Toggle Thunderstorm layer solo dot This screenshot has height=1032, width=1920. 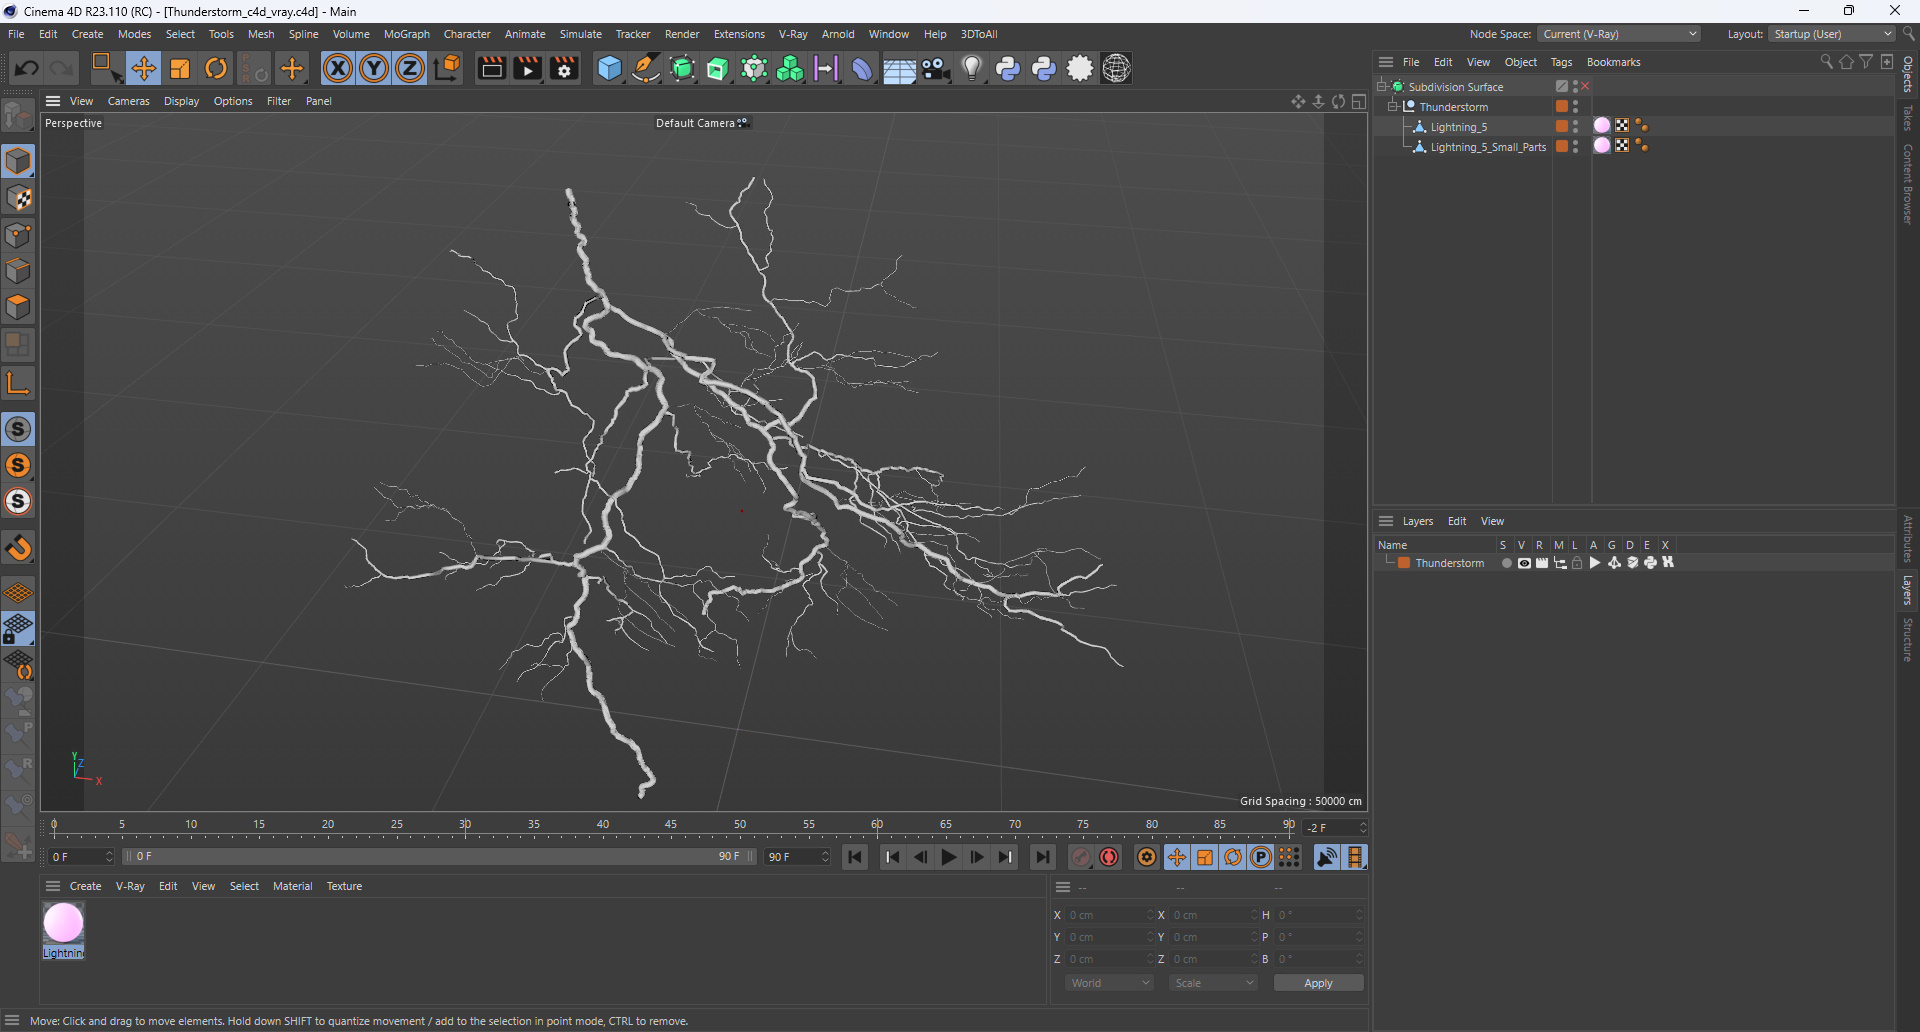point(1506,563)
